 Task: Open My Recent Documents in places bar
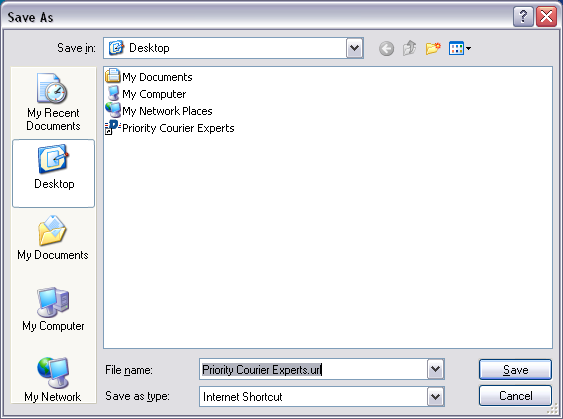point(53,102)
